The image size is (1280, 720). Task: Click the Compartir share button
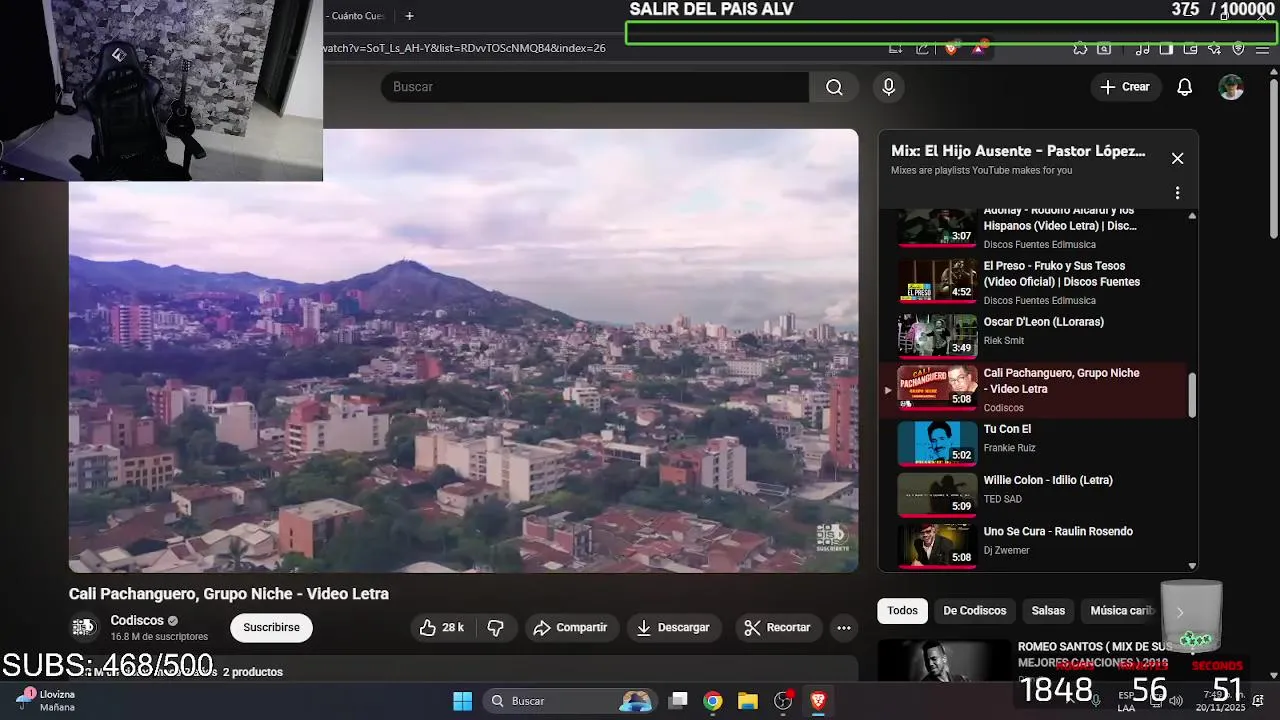coord(570,627)
